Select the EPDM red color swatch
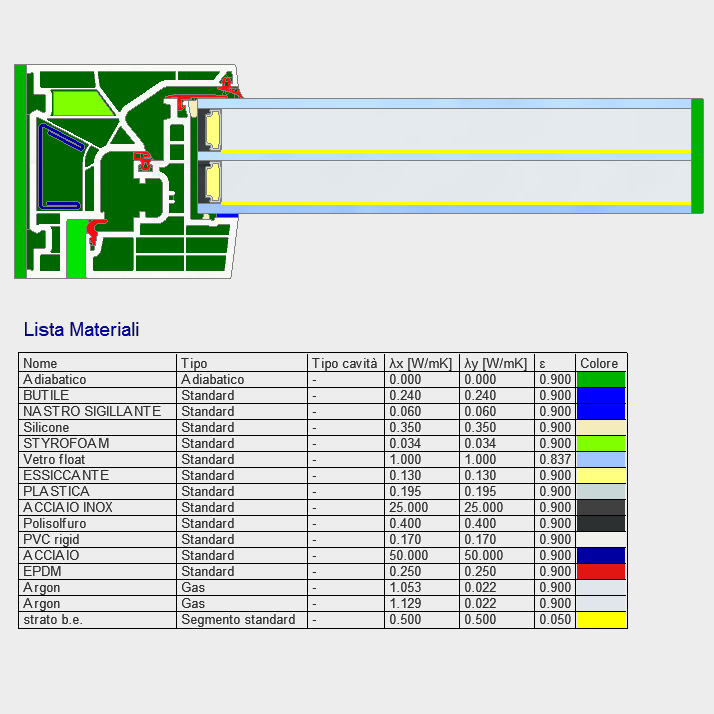This screenshot has width=714, height=714. (x=601, y=571)
